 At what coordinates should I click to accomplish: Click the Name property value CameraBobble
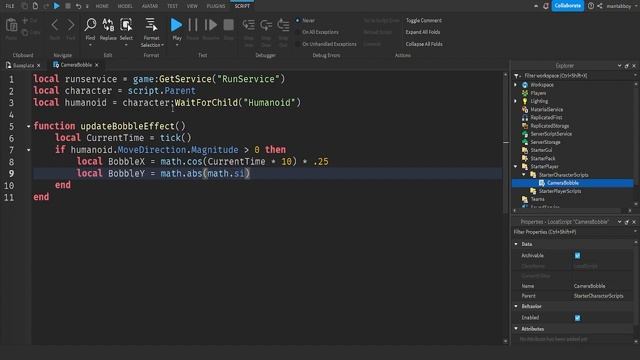coord(589,286)
